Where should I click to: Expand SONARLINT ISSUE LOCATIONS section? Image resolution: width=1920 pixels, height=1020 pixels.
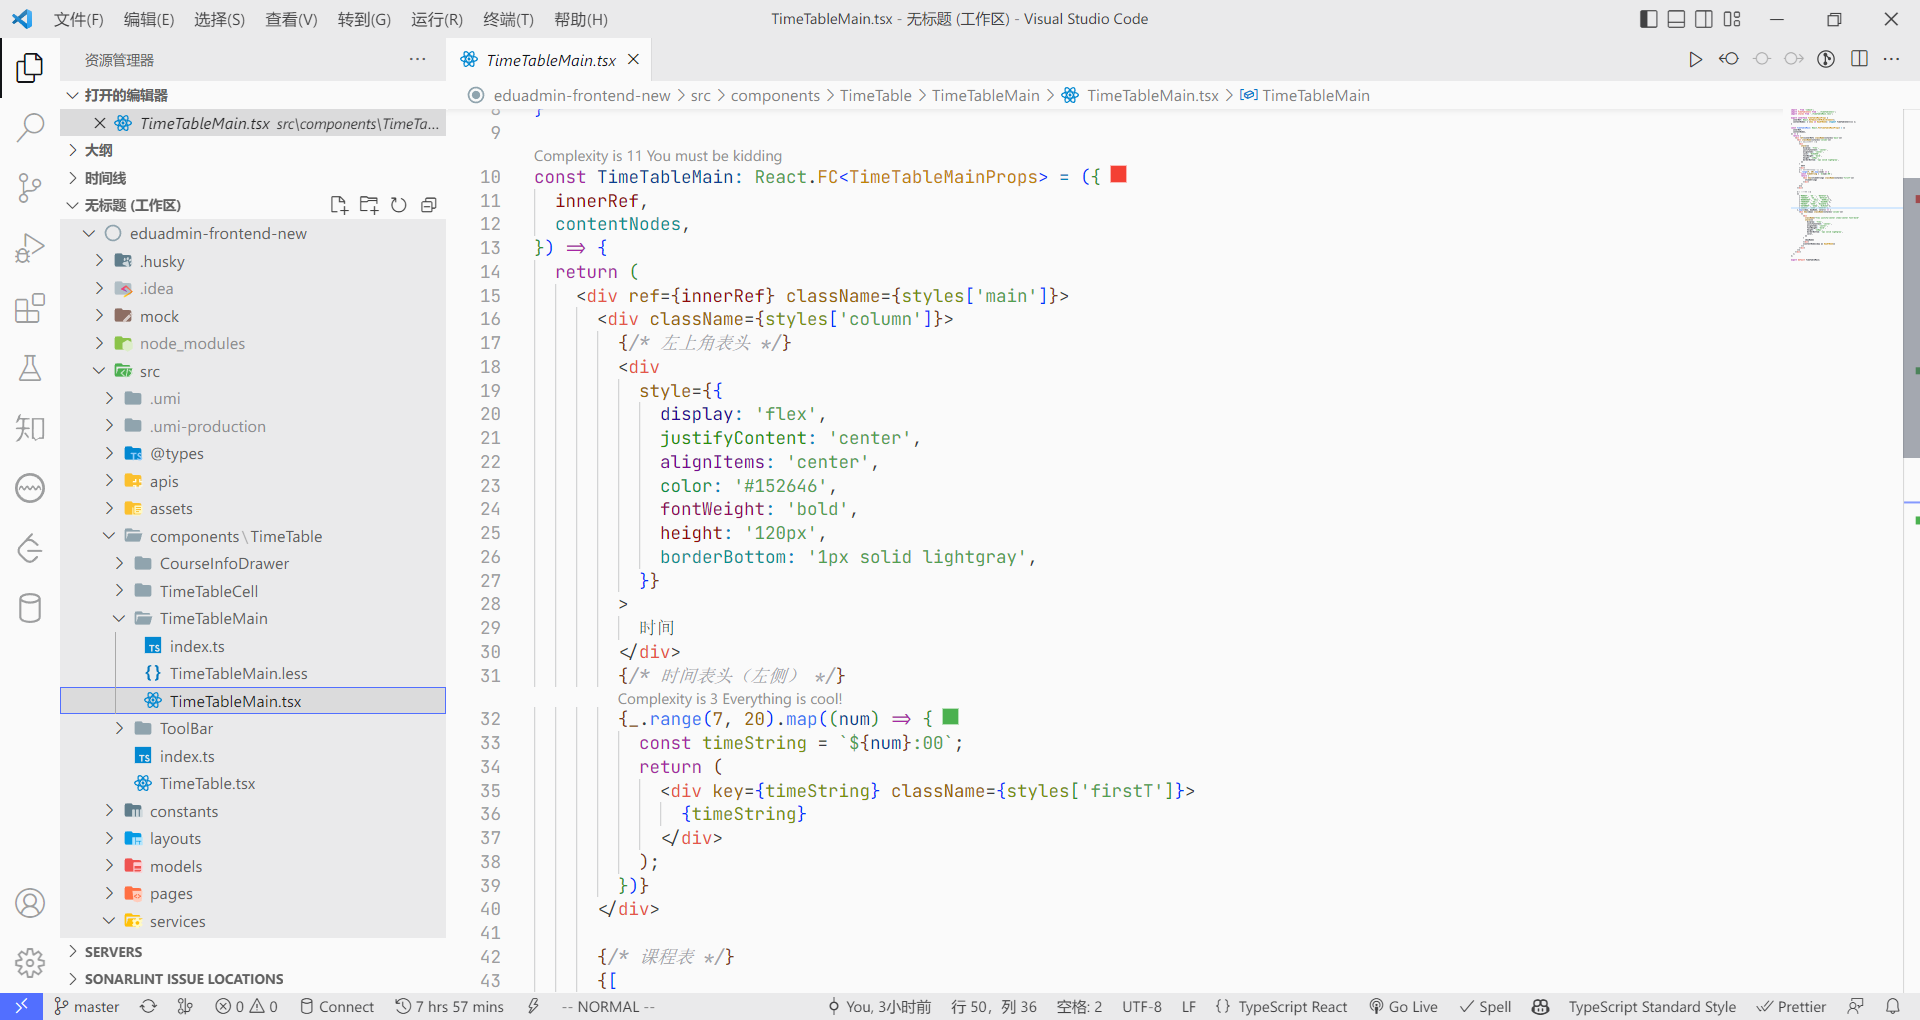253,979
